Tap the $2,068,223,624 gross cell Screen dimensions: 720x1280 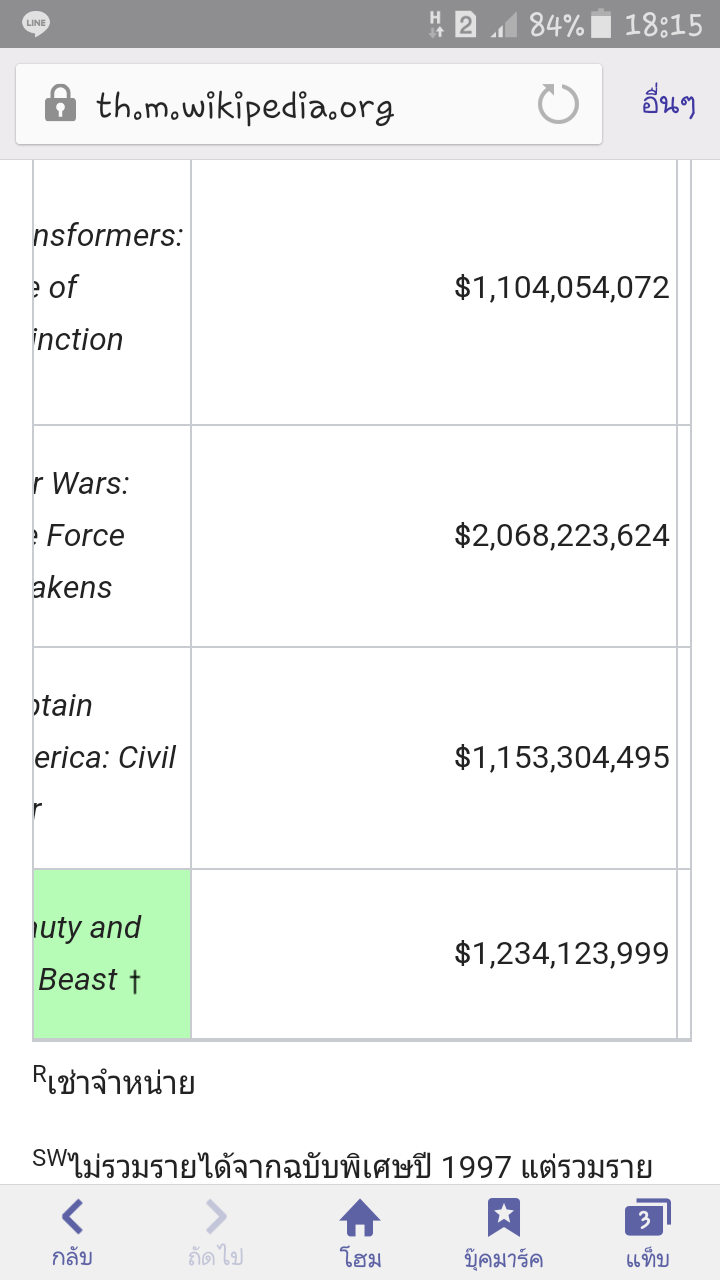[561, 535]
